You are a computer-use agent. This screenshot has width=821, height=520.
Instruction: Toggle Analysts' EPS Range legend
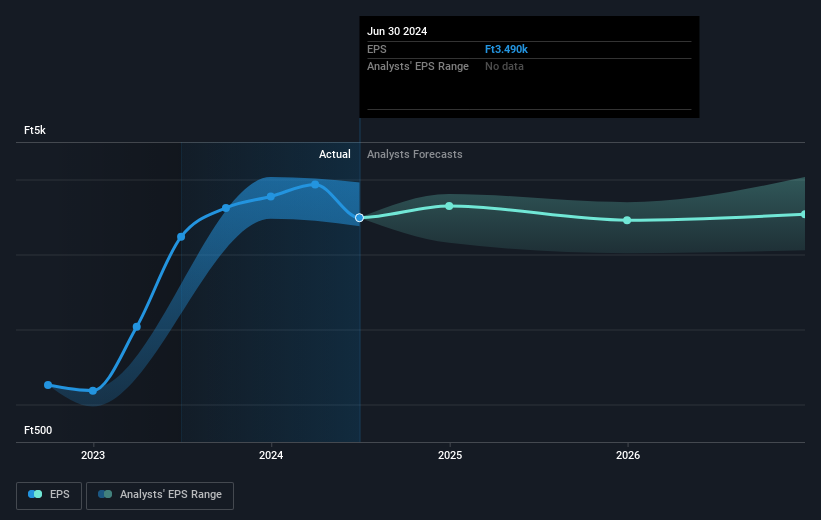coord(160,495)
